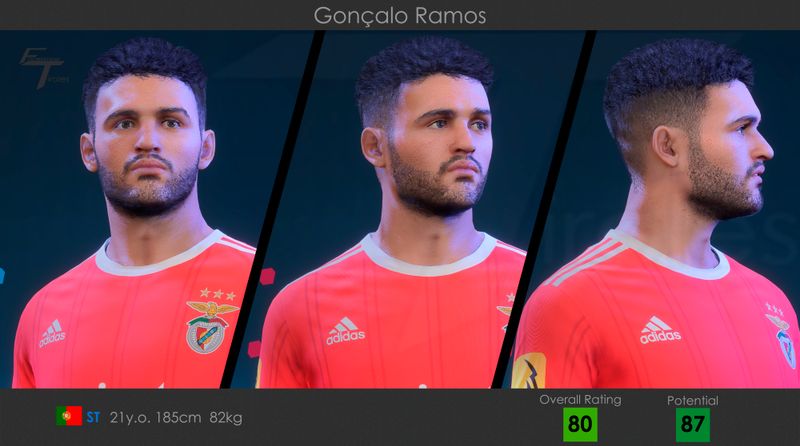Click the three gold stars above front crest
The image size is (800, 446).
(x=218, y=293)
